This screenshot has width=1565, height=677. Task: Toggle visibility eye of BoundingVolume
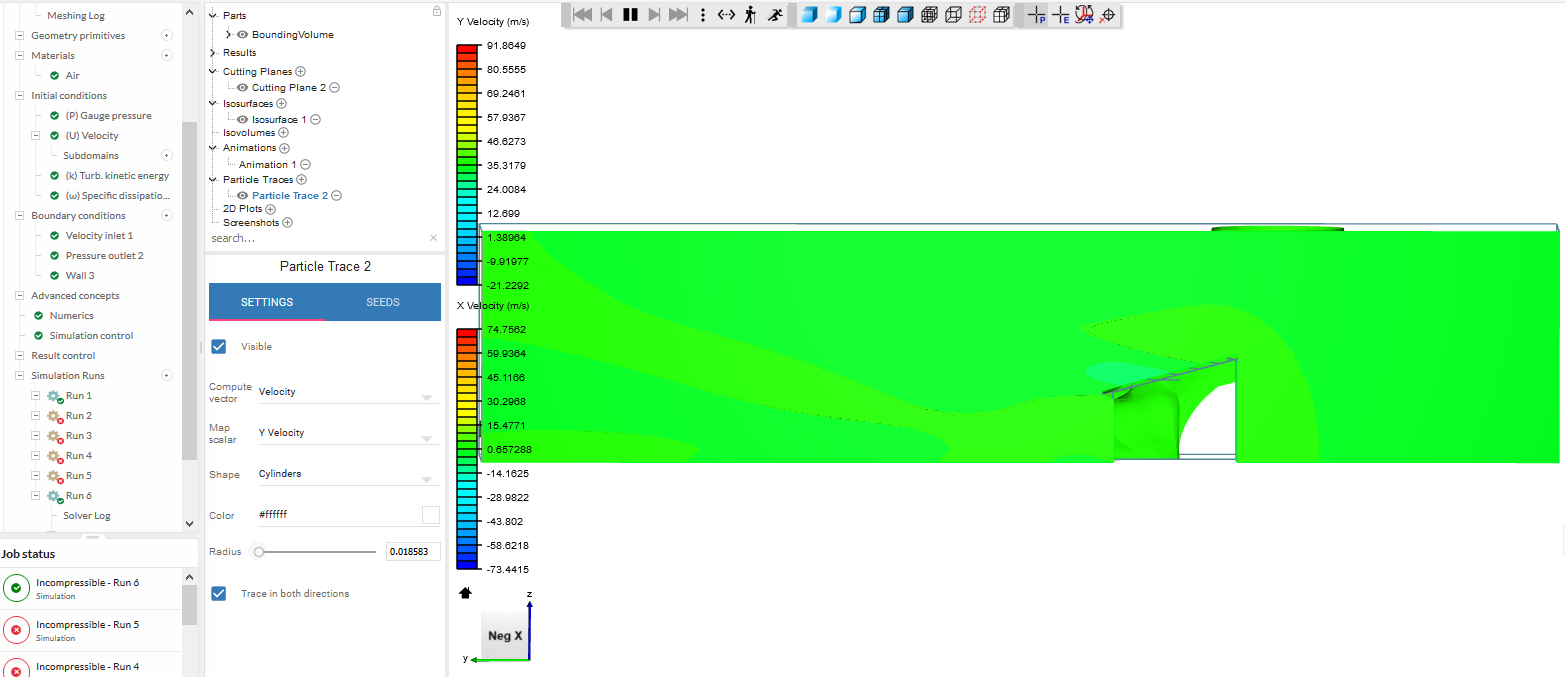tap(242, 35)
